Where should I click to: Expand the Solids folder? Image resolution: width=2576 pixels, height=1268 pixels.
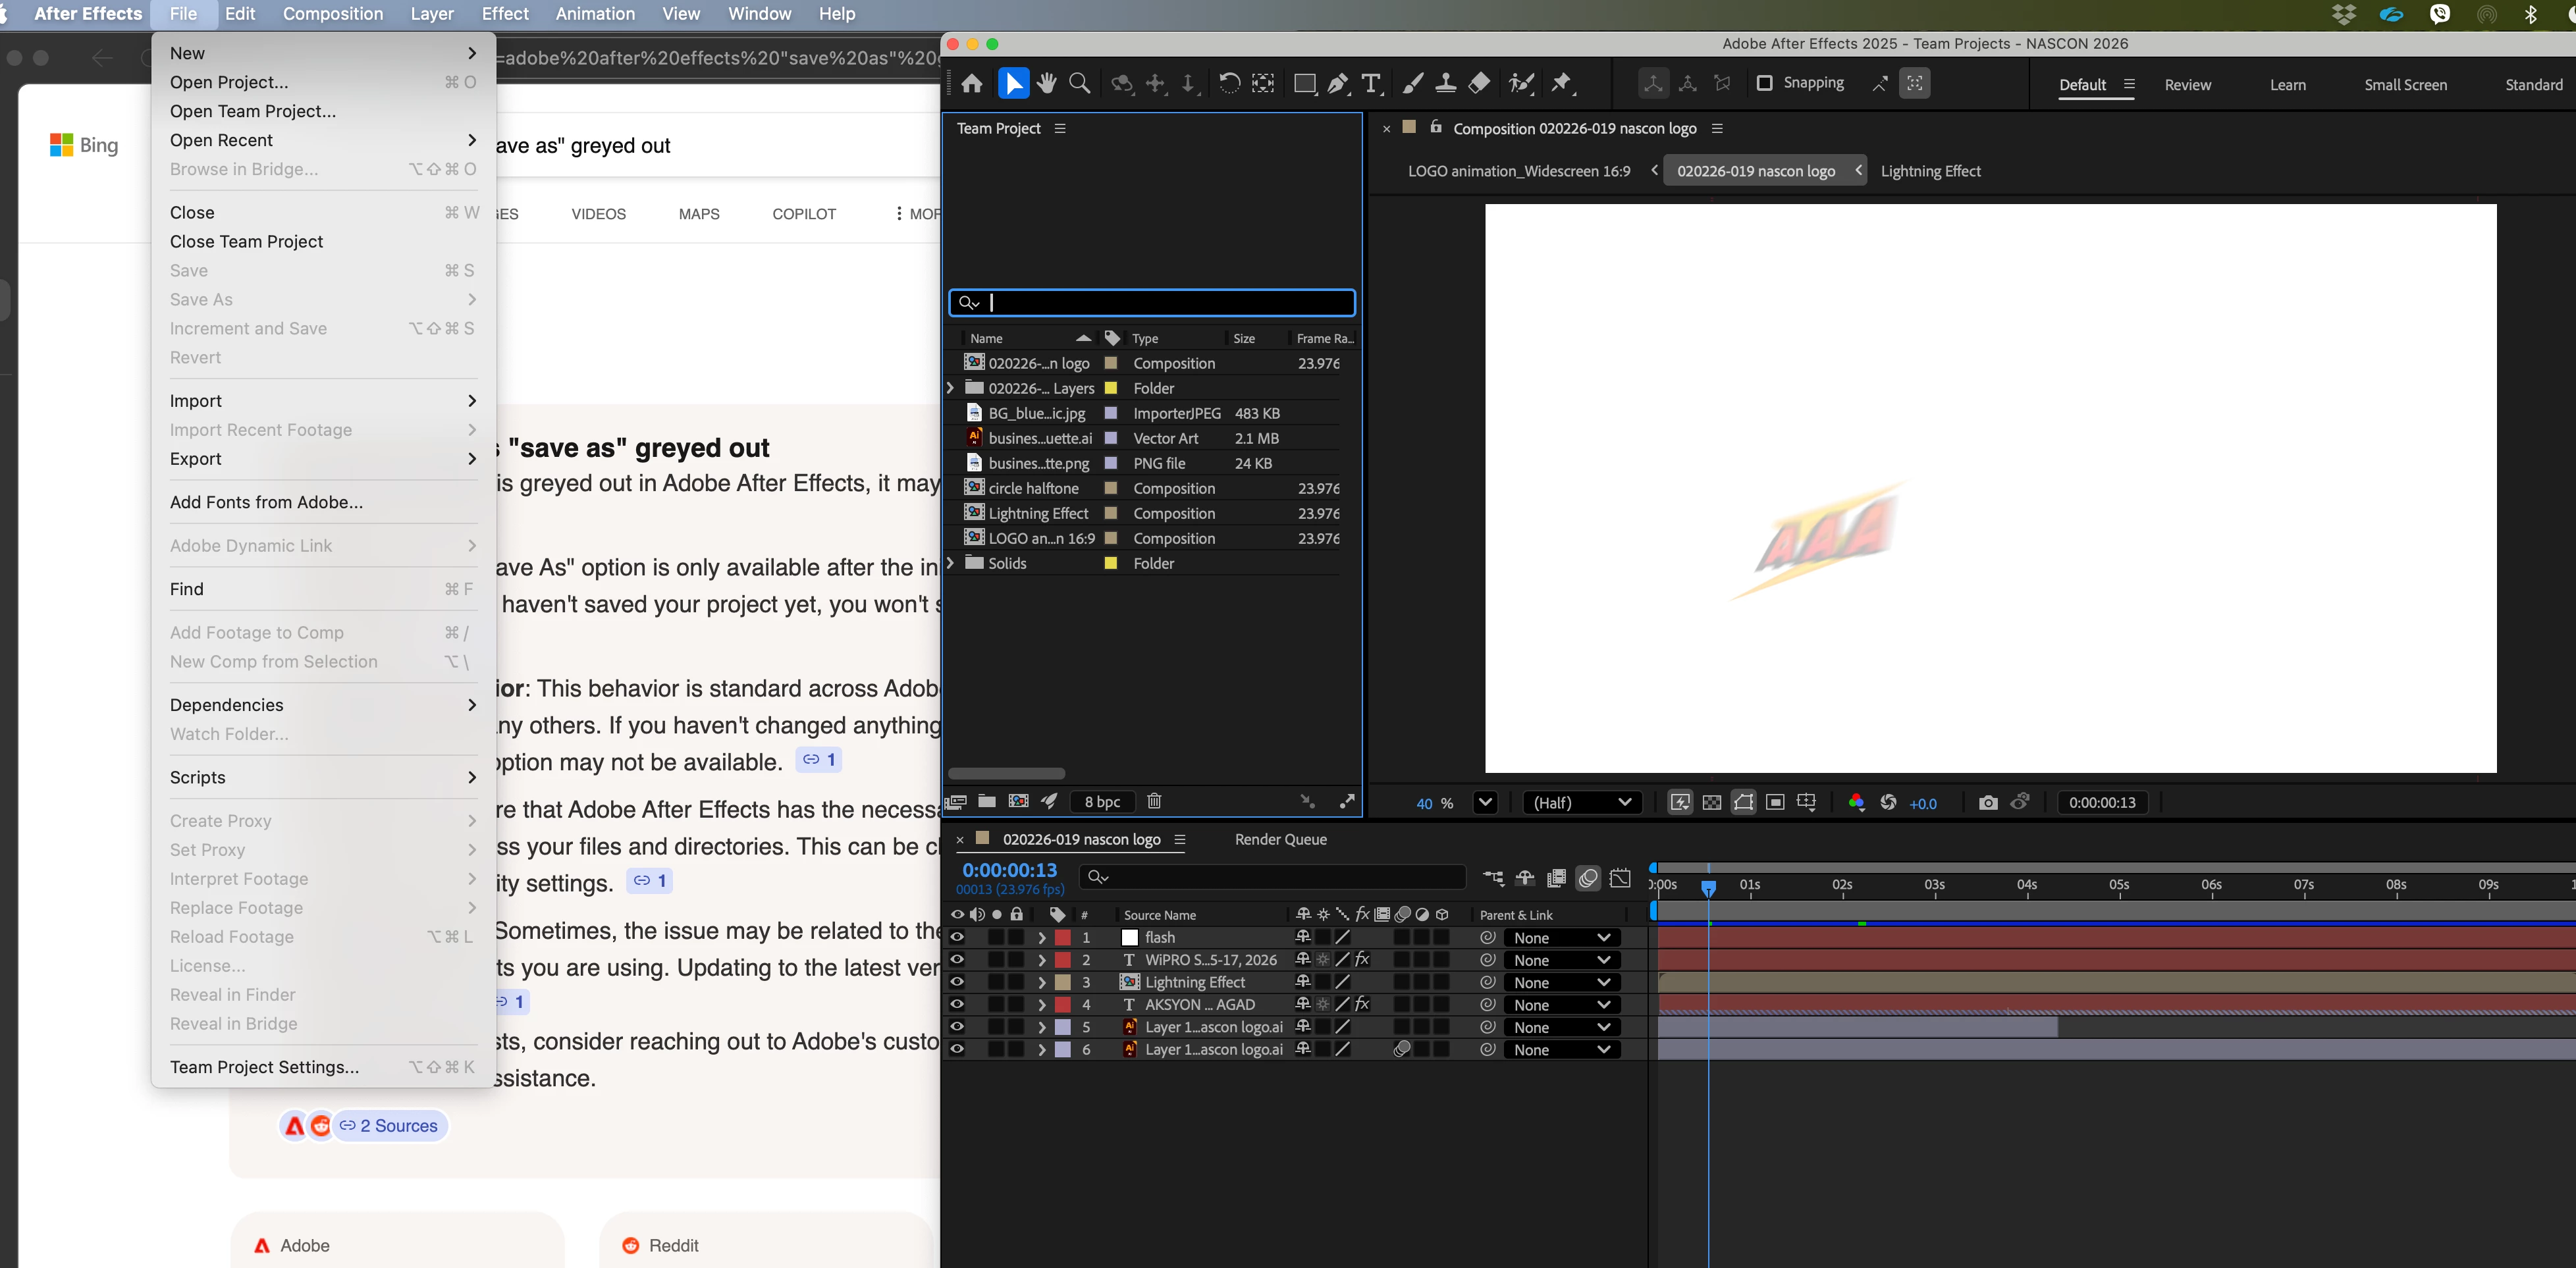pos(951,563)
